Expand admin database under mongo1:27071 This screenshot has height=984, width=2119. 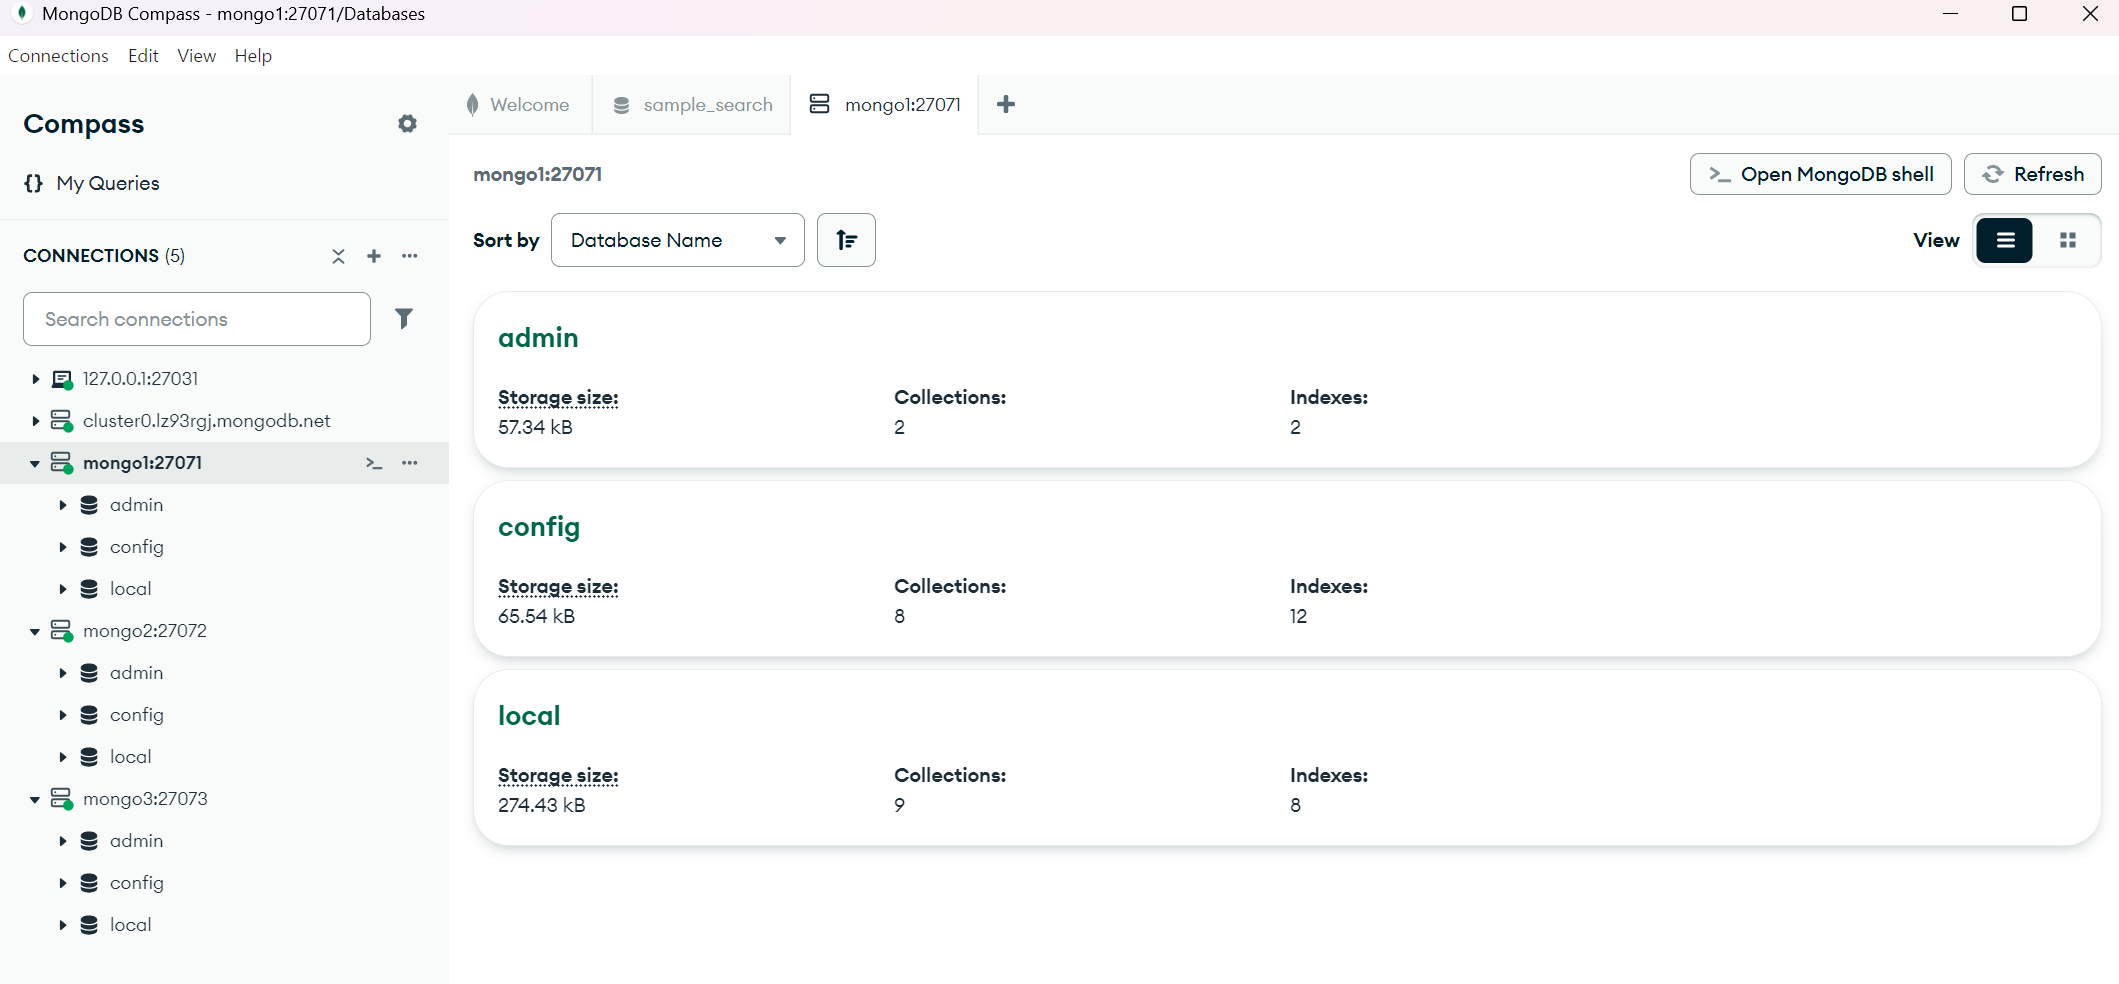[62, 505]
